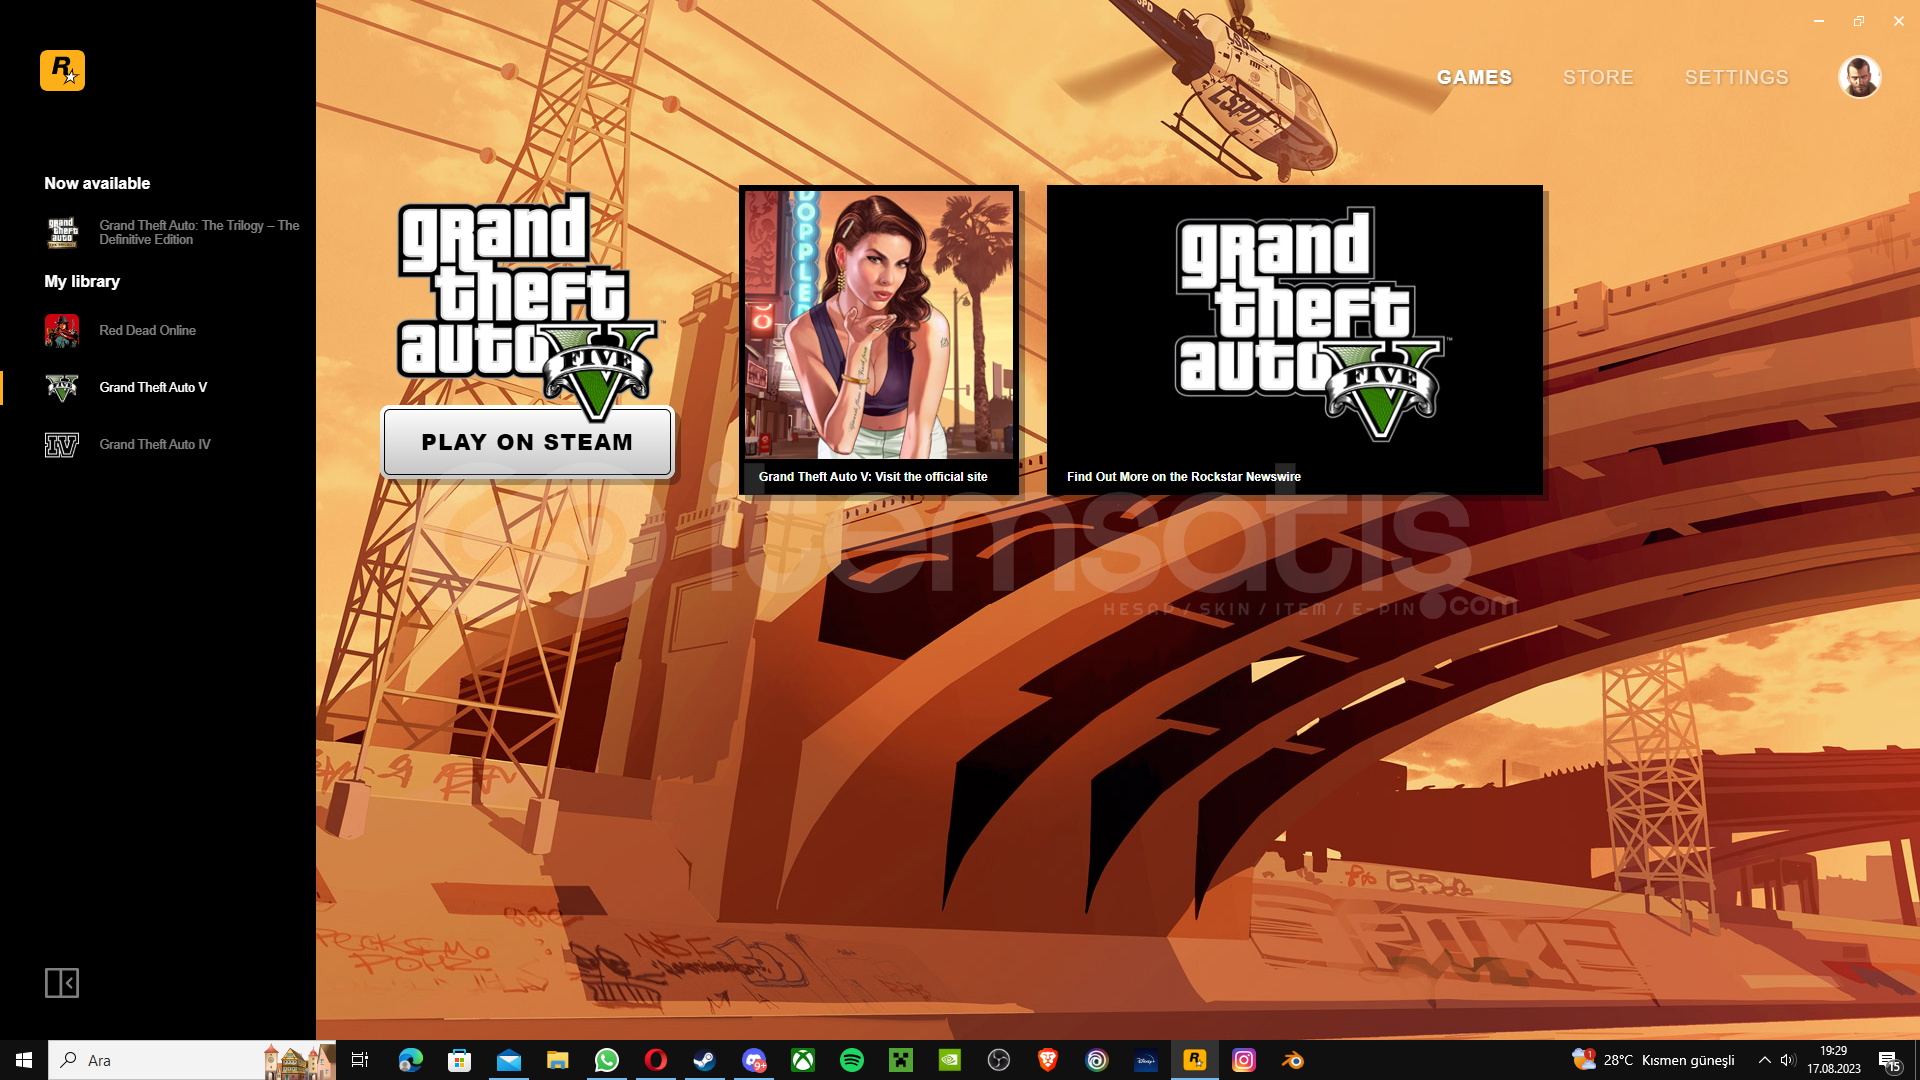Click Rockstar Launcher taskbar icon

pyautogui.click(x=1194, y=1060)
